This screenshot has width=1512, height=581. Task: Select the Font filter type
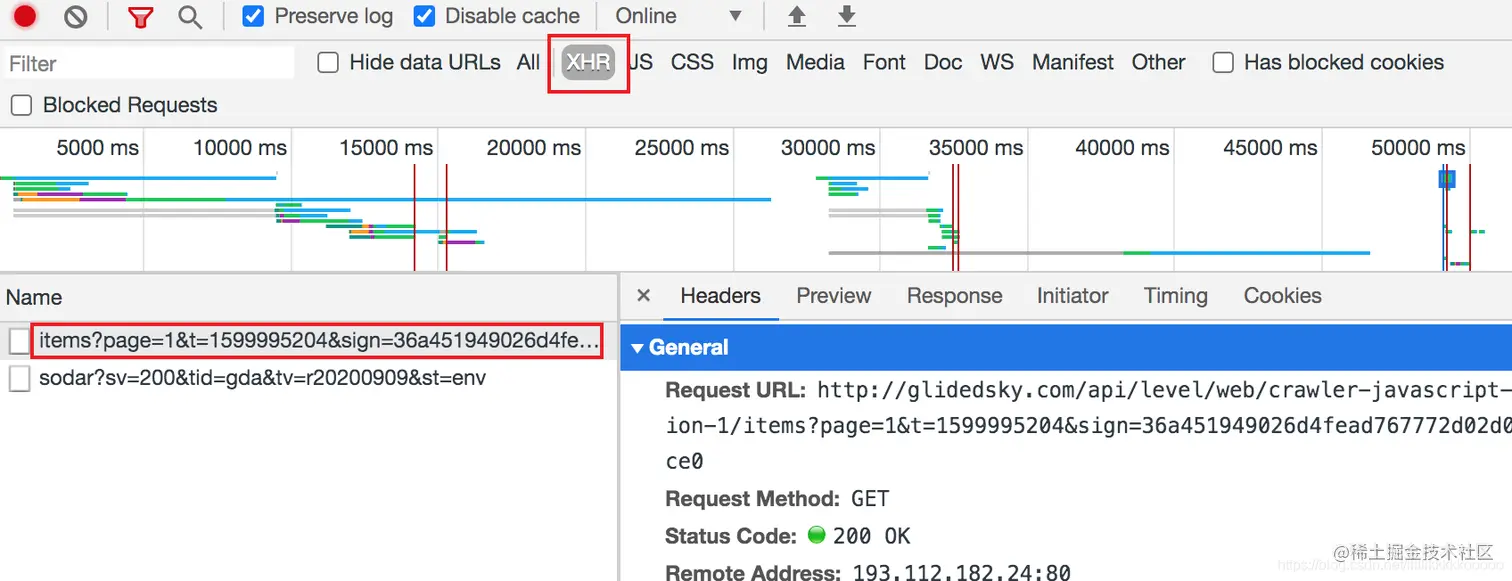[x=884, y=62]
